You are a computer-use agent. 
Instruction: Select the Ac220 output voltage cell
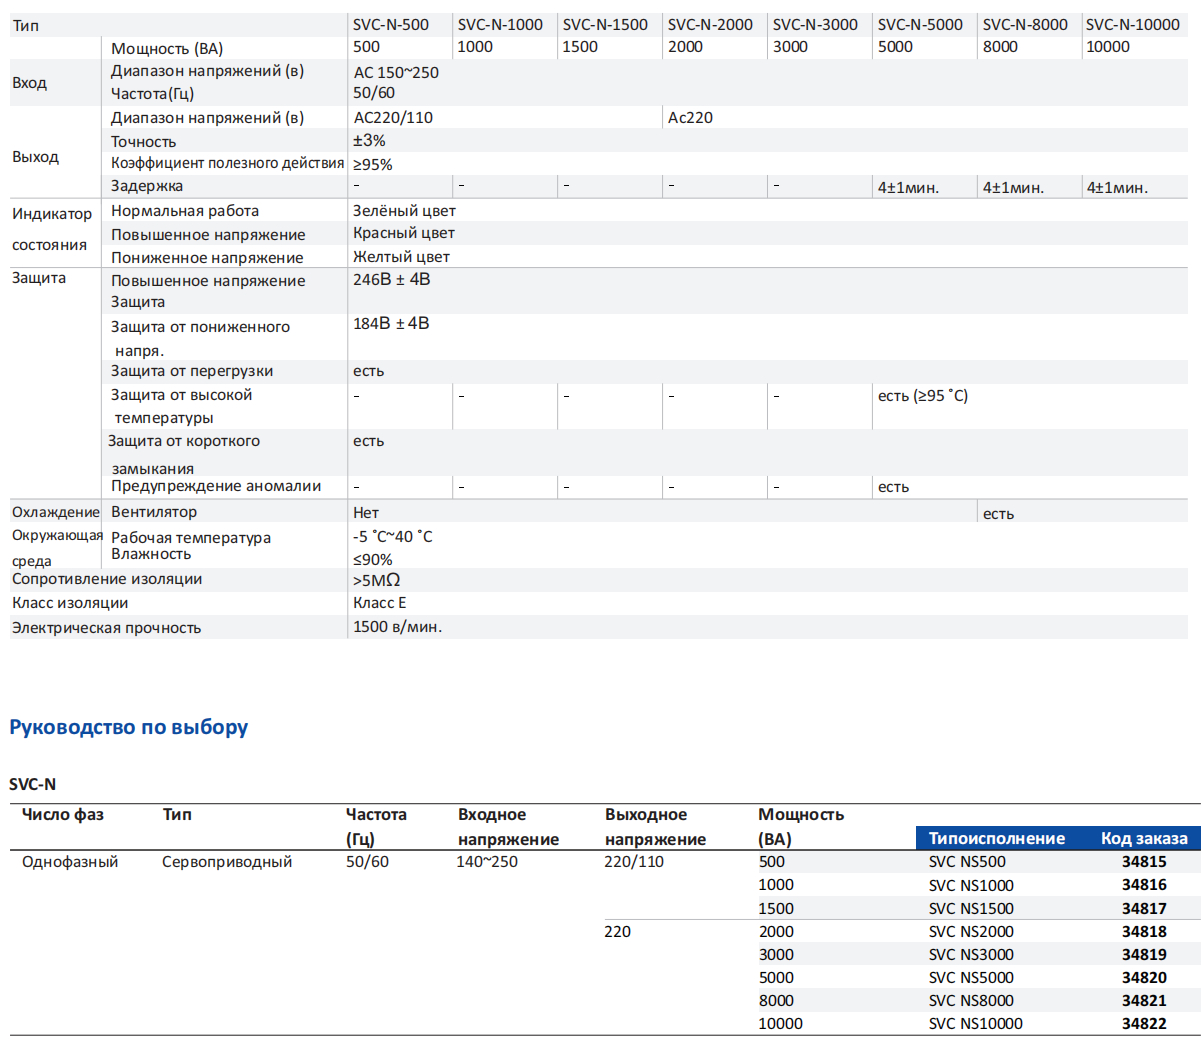coord(690,118)
